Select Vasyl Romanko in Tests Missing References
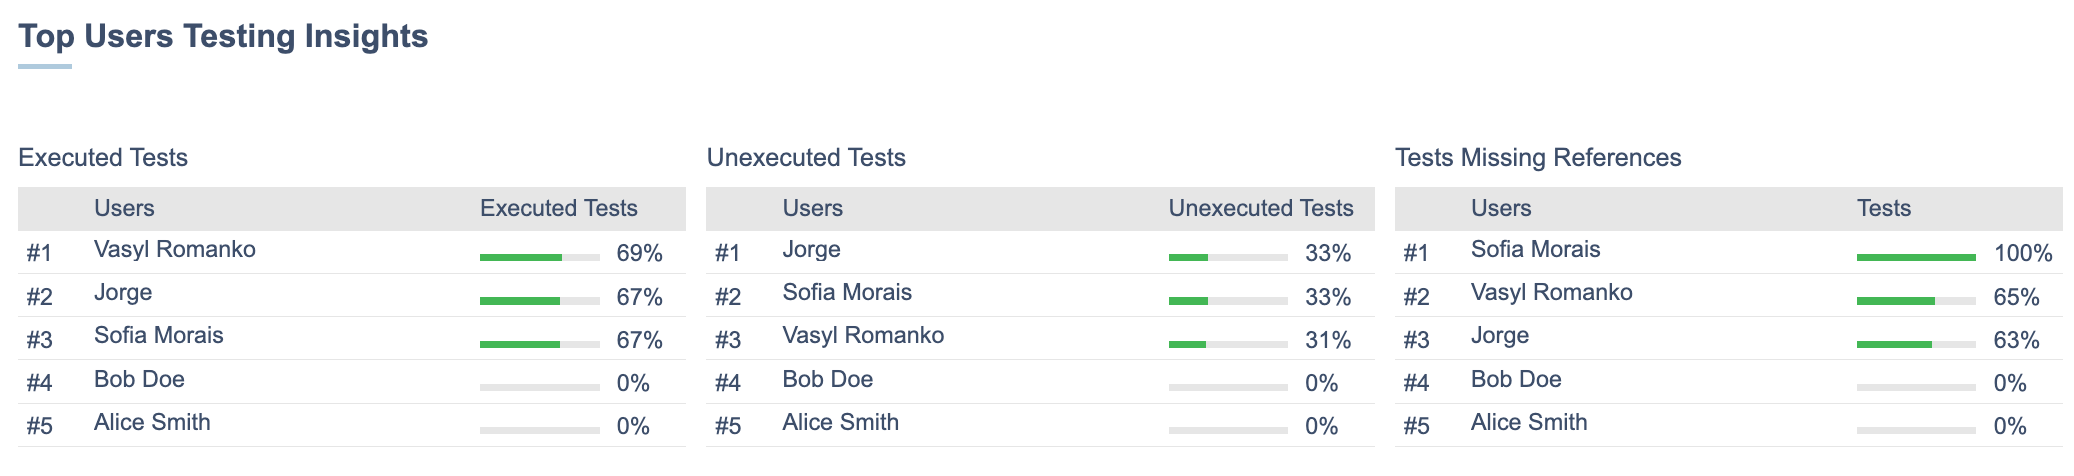 [1551, 293]
